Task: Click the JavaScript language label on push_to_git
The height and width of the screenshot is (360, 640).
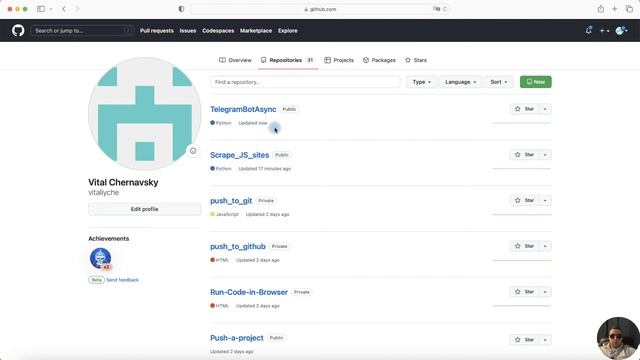Action: pyautogui.click(x=224, y=214)
